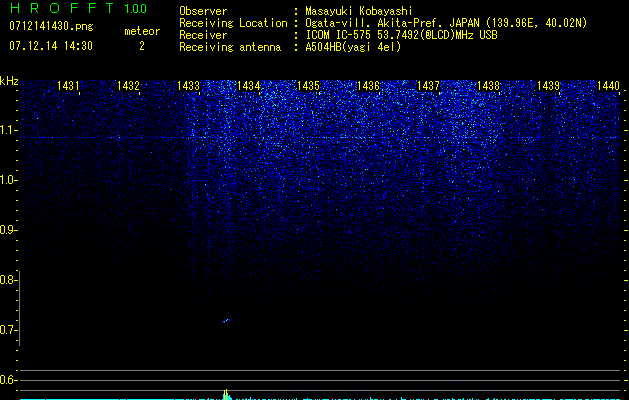The width and height of the screenshot is (629, 400).
Task: Select Ogata-vill. Akita-Pref. JAPAN location text
Action: [446, 23]
